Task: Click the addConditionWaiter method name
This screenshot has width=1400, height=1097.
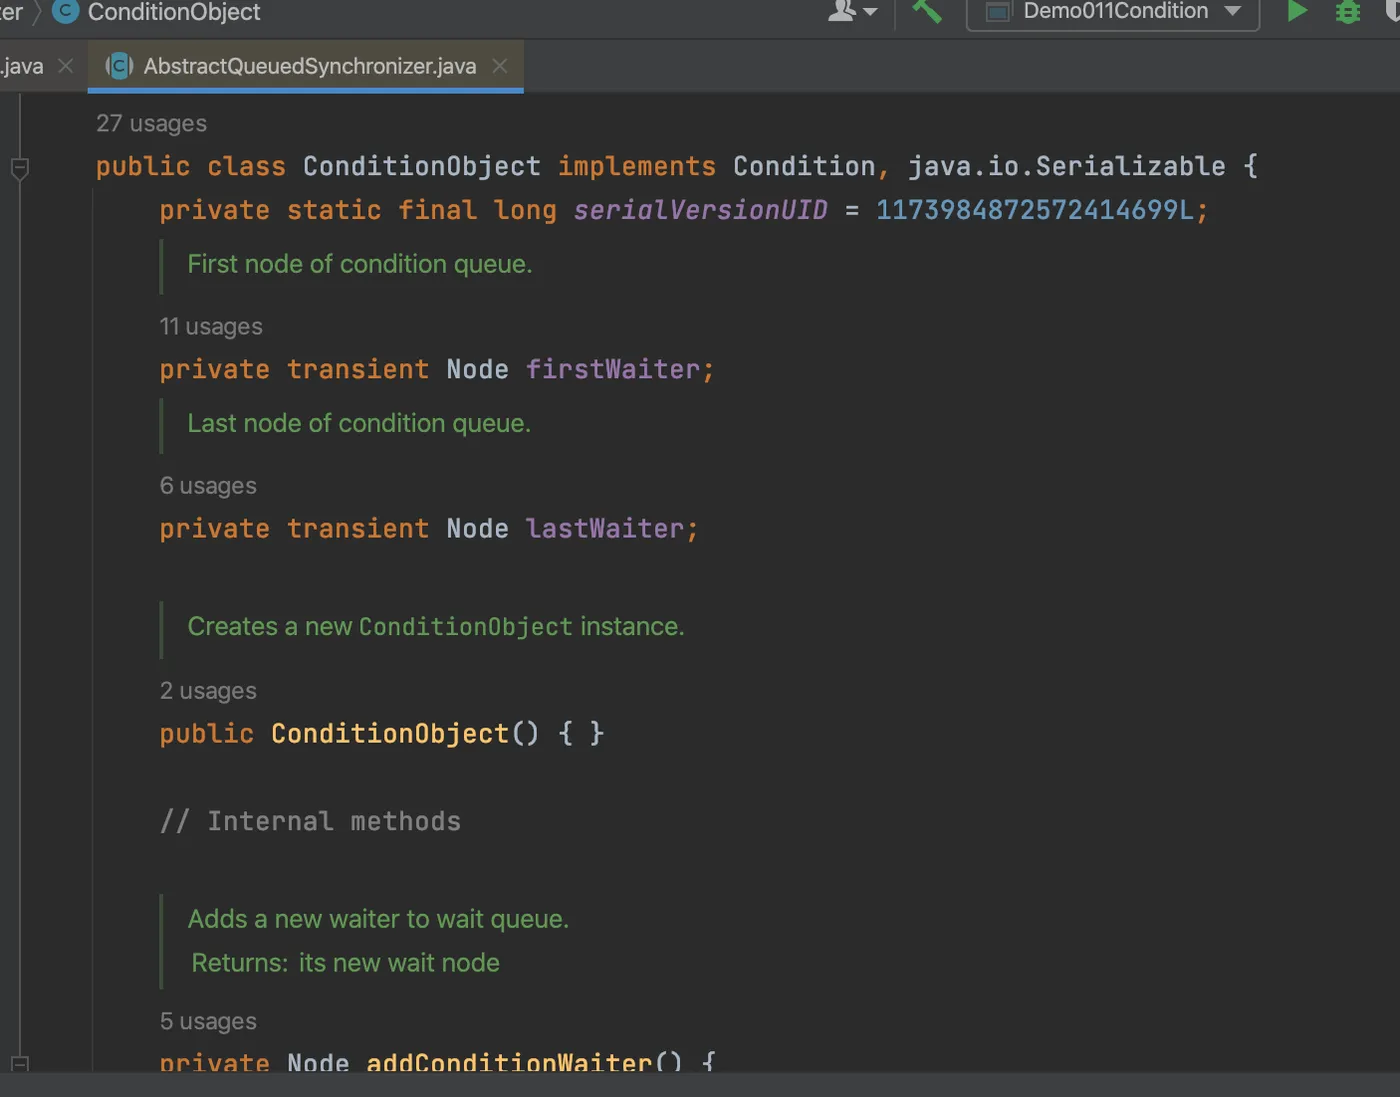Action: pyautogui.click(x=508, y=1062)
